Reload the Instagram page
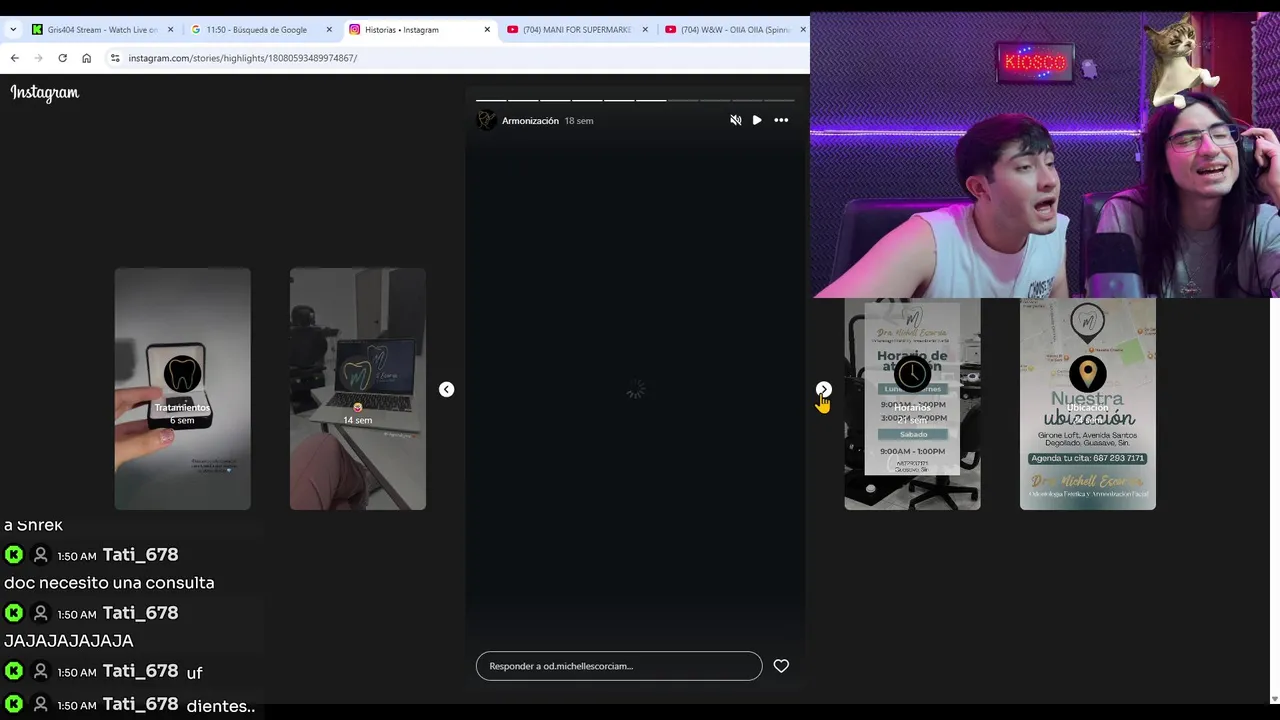The width and height of the screenshot is (1280, 720). pos(62,58)
